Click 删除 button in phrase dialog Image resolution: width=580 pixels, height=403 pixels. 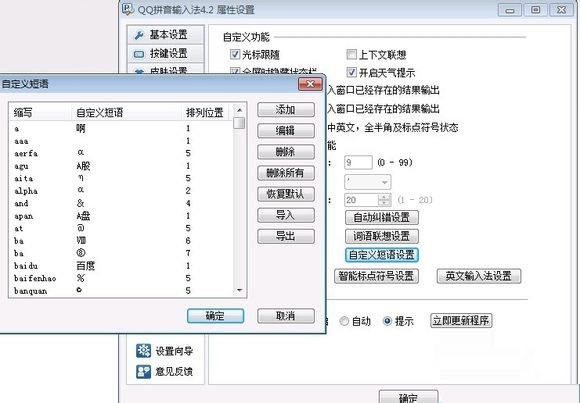point(286,152)
